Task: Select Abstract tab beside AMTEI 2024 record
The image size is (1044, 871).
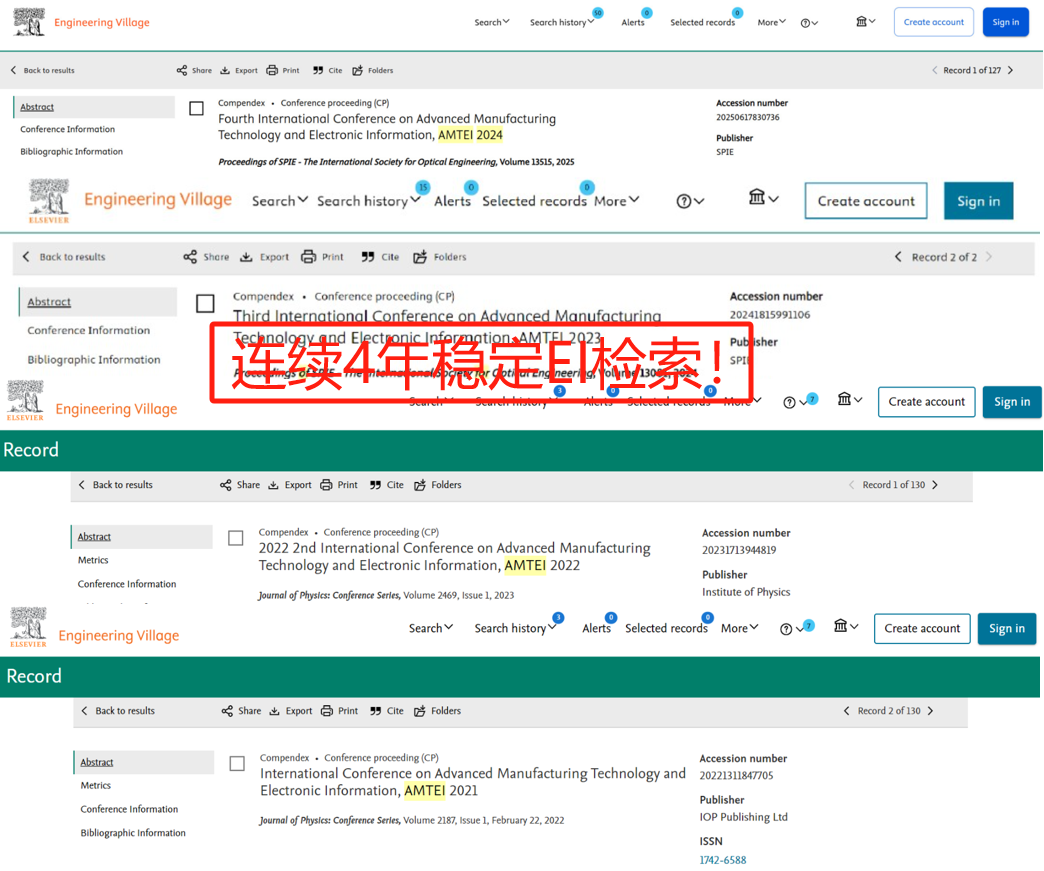Action: [x=94, y=107]
